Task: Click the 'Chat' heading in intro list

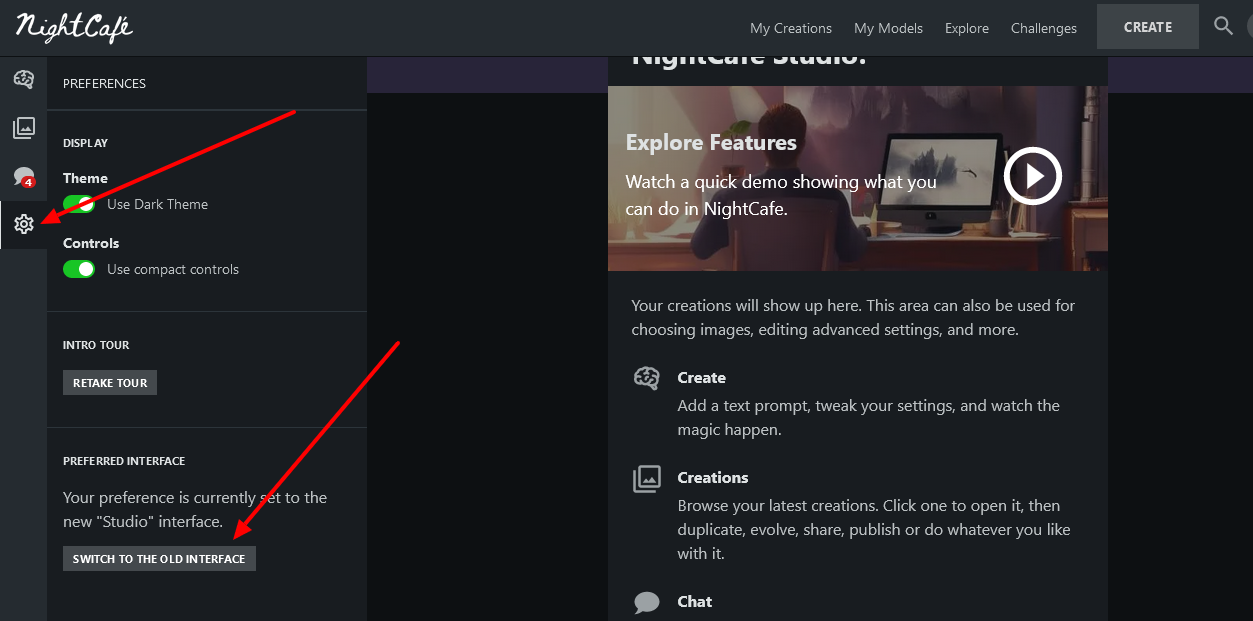Action: pos(695,602)
